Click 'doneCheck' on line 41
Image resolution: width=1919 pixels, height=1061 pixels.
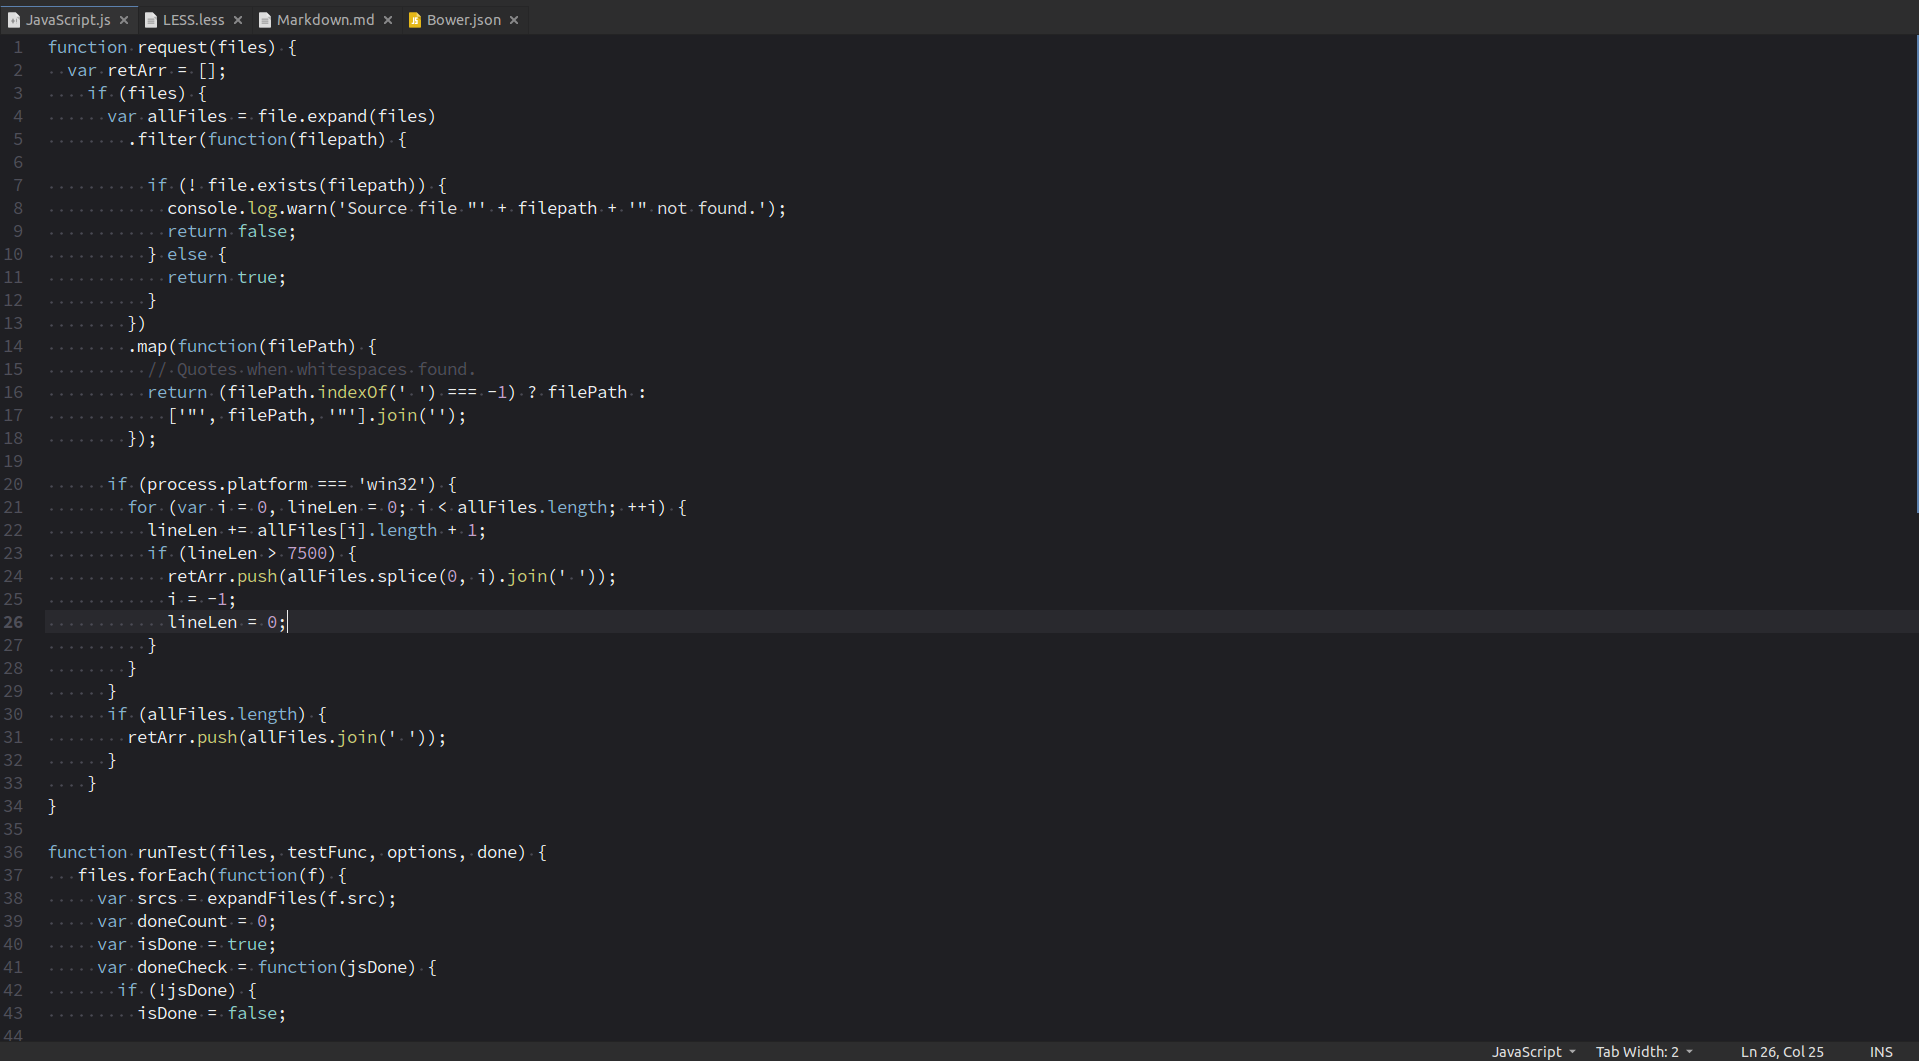[182, 967]
